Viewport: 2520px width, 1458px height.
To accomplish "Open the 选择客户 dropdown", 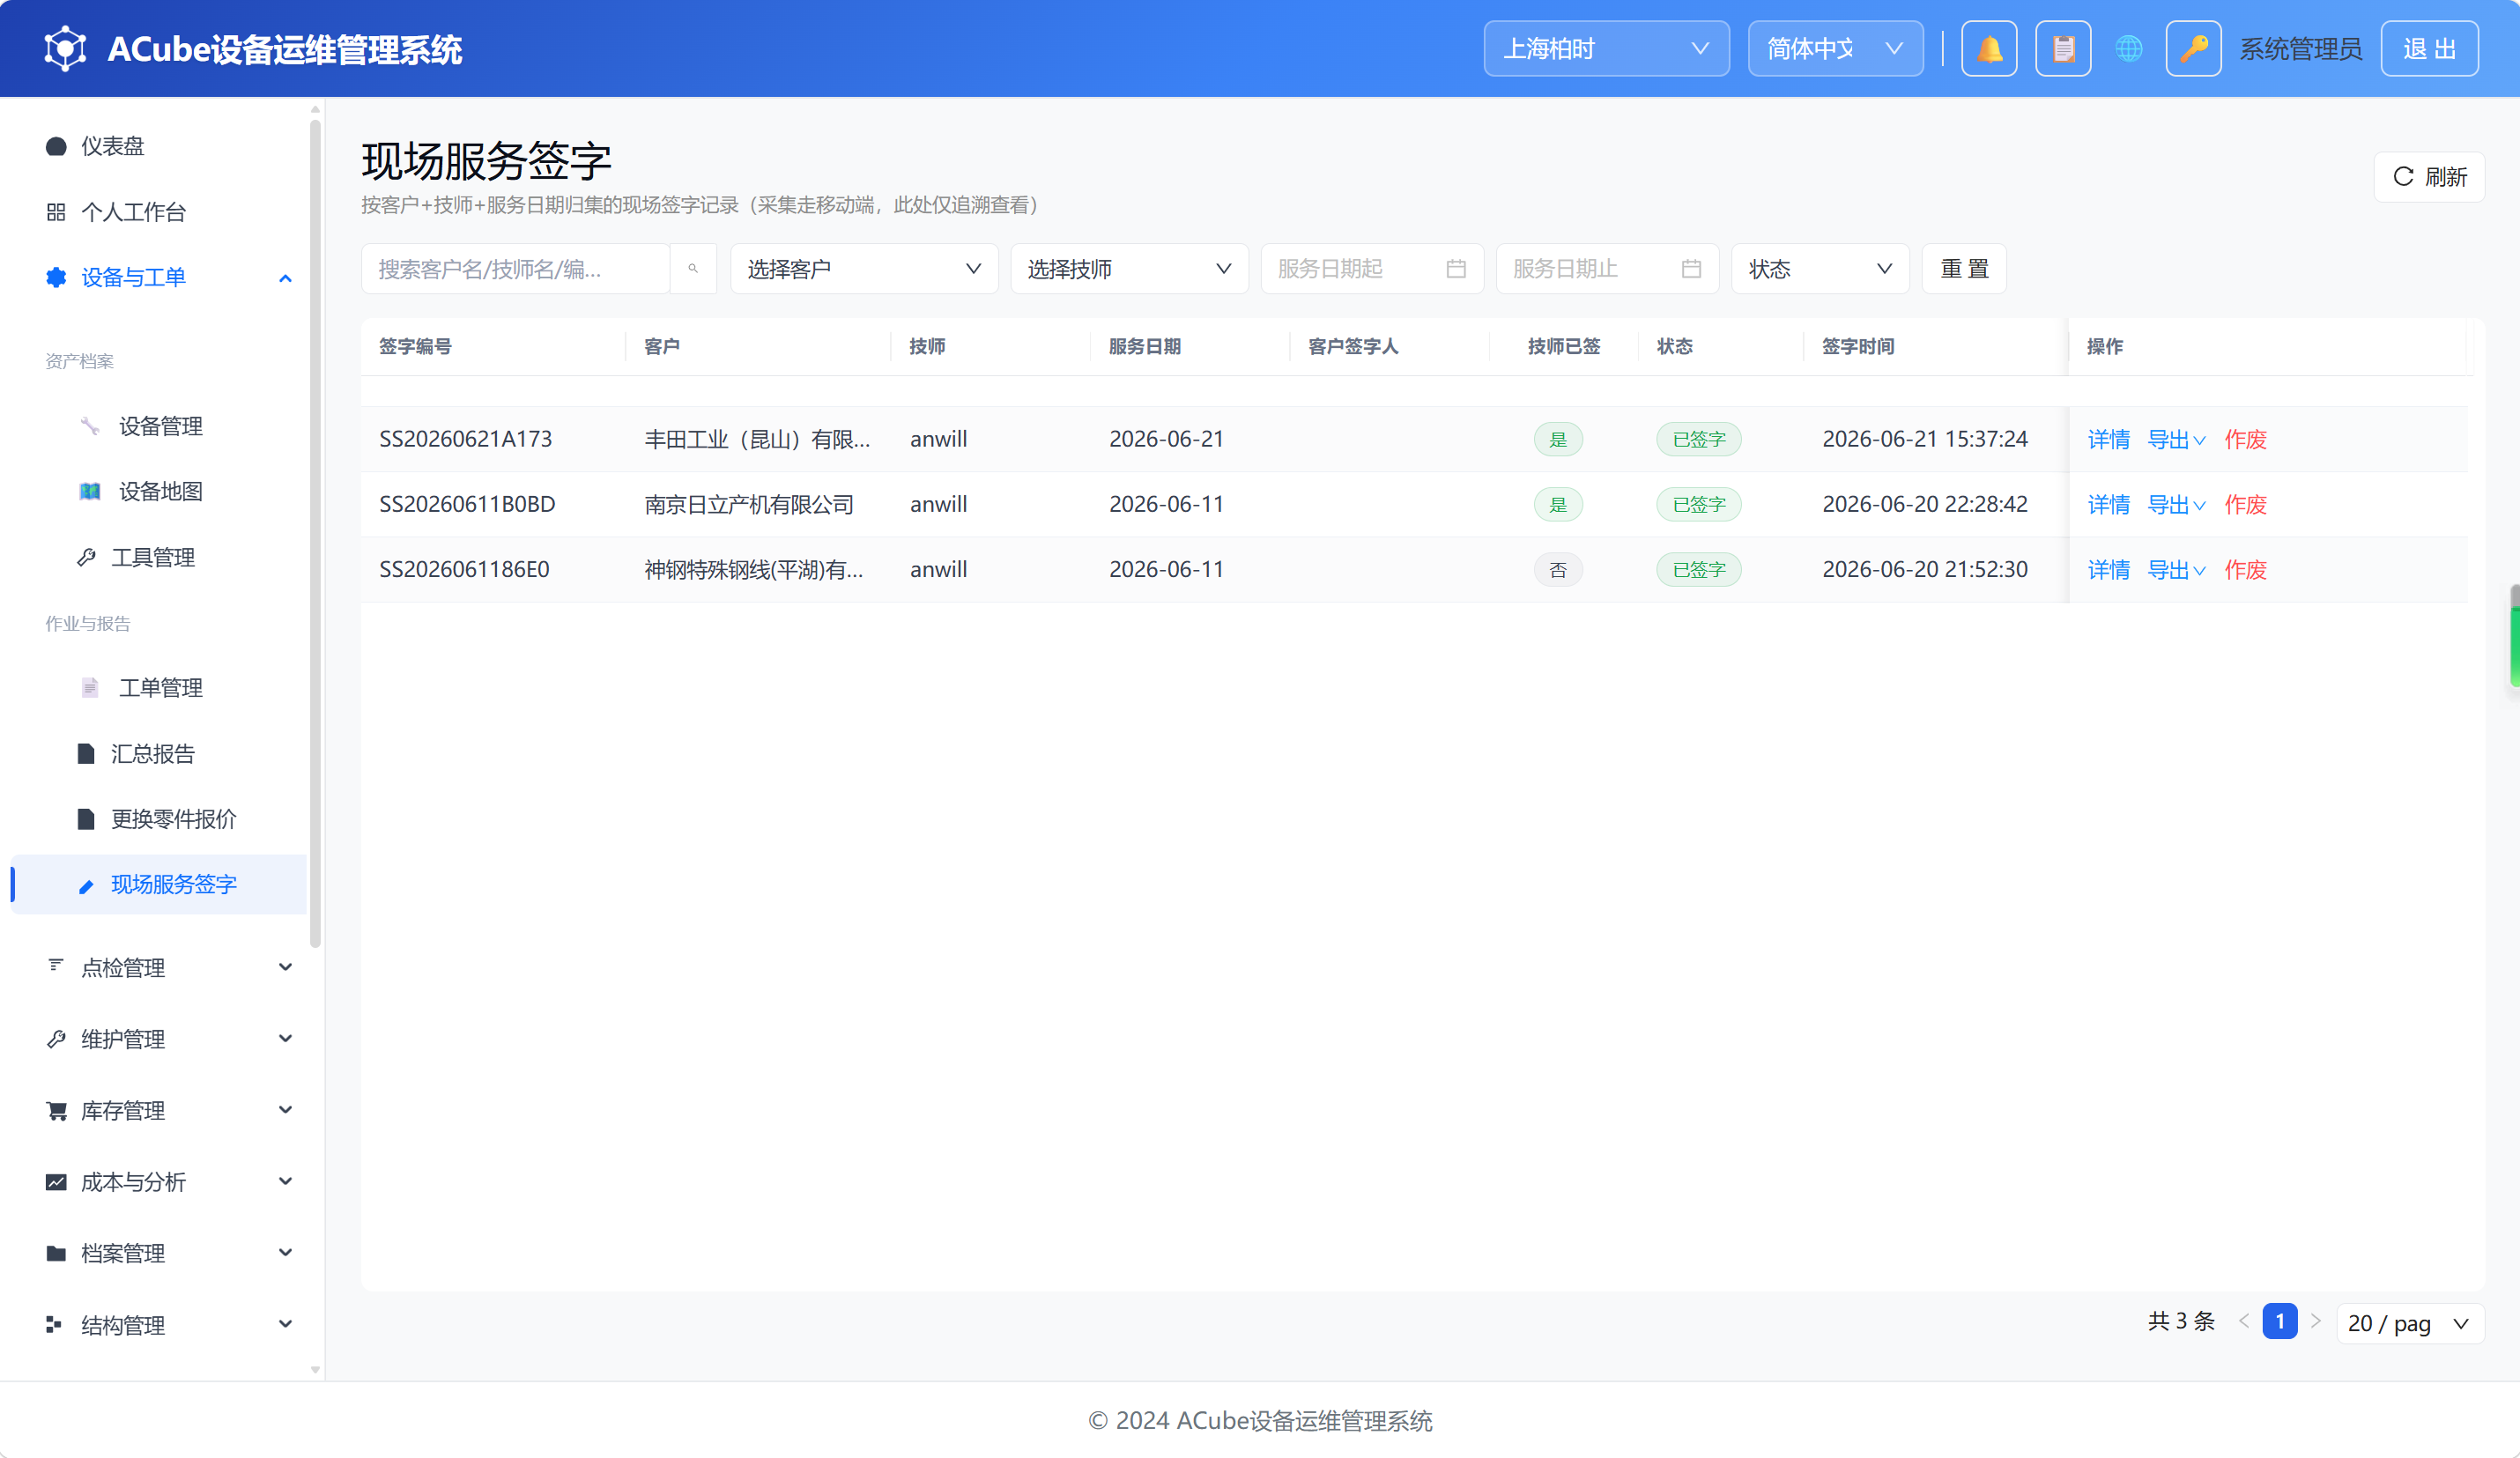I will (864, 268).
